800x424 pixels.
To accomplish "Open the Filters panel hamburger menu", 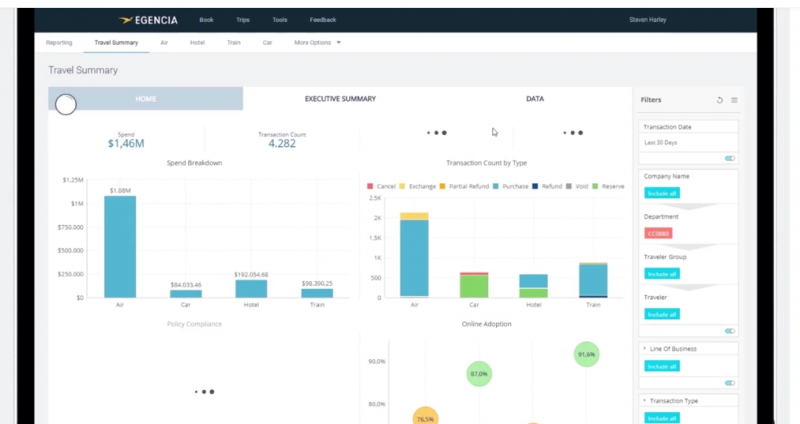I will 734,100.
